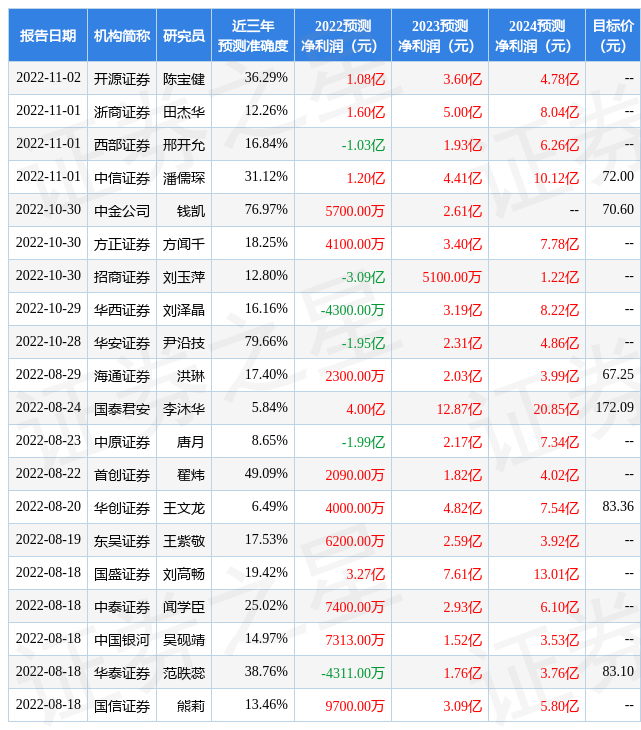Click the 49.09% accuracy value
Image resolution: width=641 pixels, height=730 pixels.
266,473
